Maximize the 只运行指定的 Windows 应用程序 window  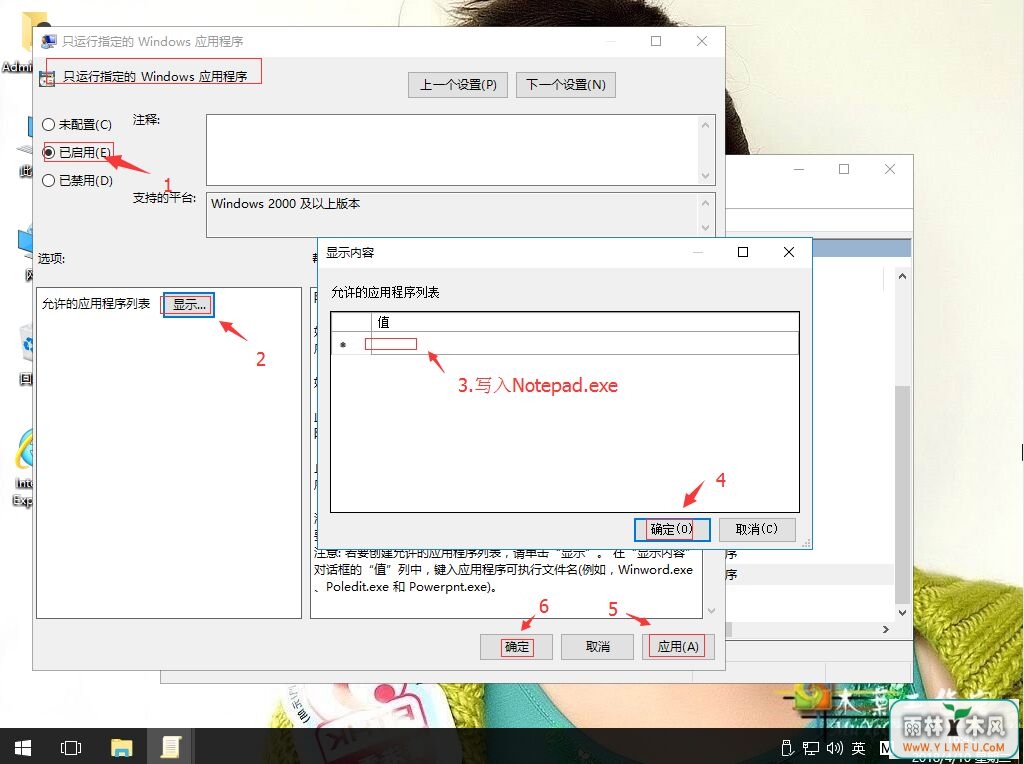656,41
